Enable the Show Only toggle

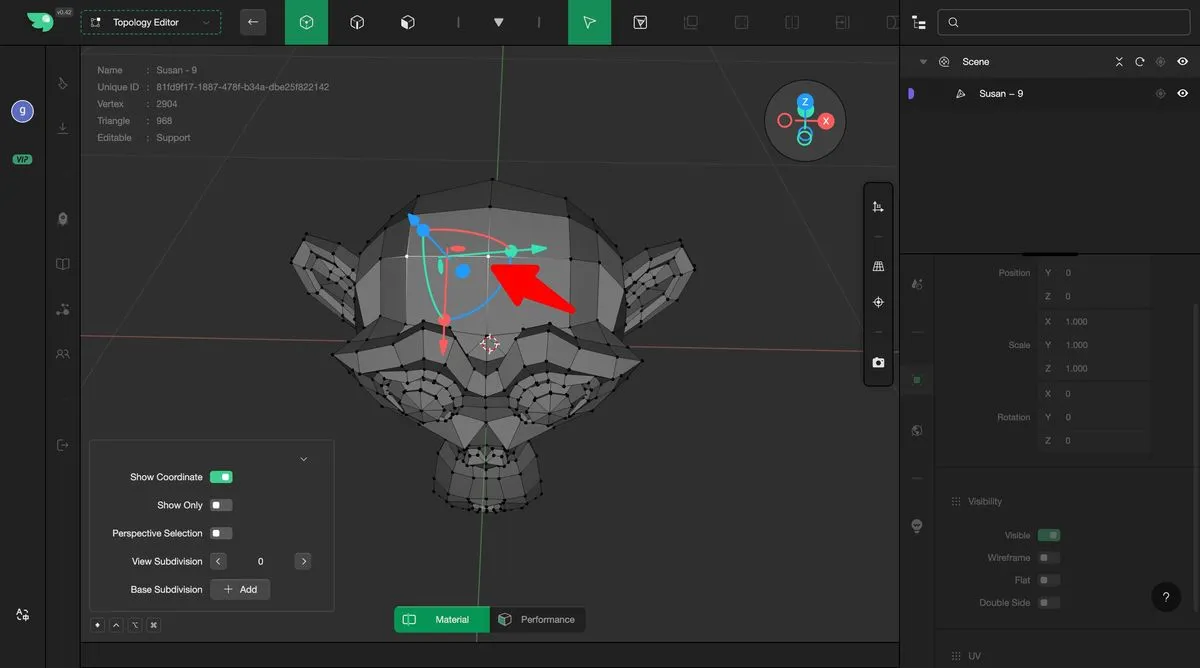[x=221, y=505]
